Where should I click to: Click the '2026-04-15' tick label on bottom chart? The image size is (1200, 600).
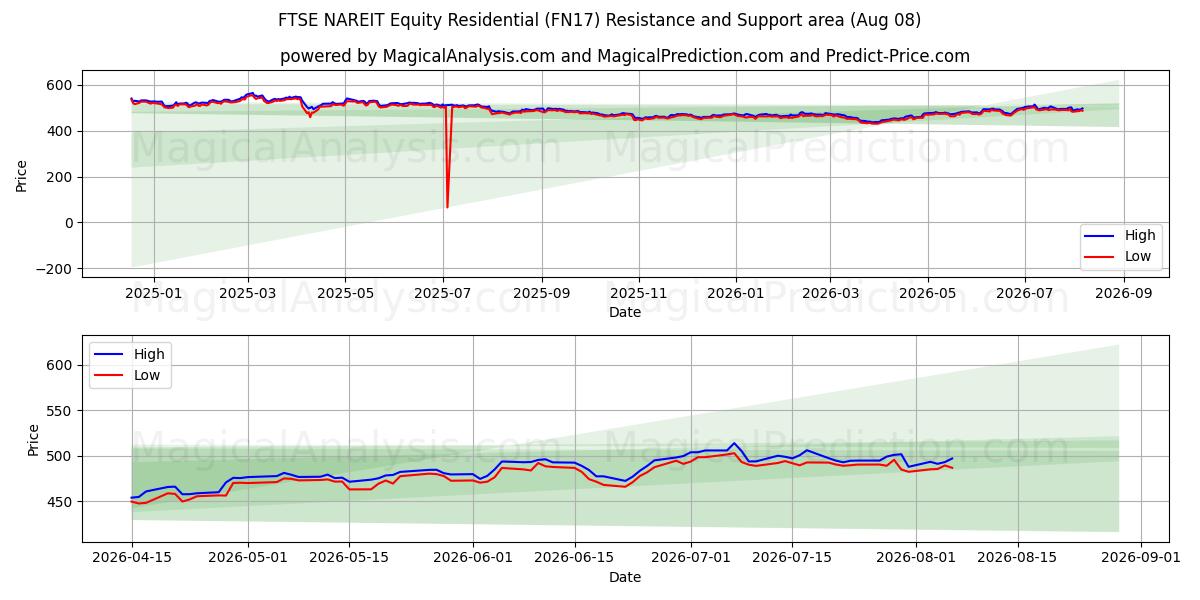(x=132, y=558)
